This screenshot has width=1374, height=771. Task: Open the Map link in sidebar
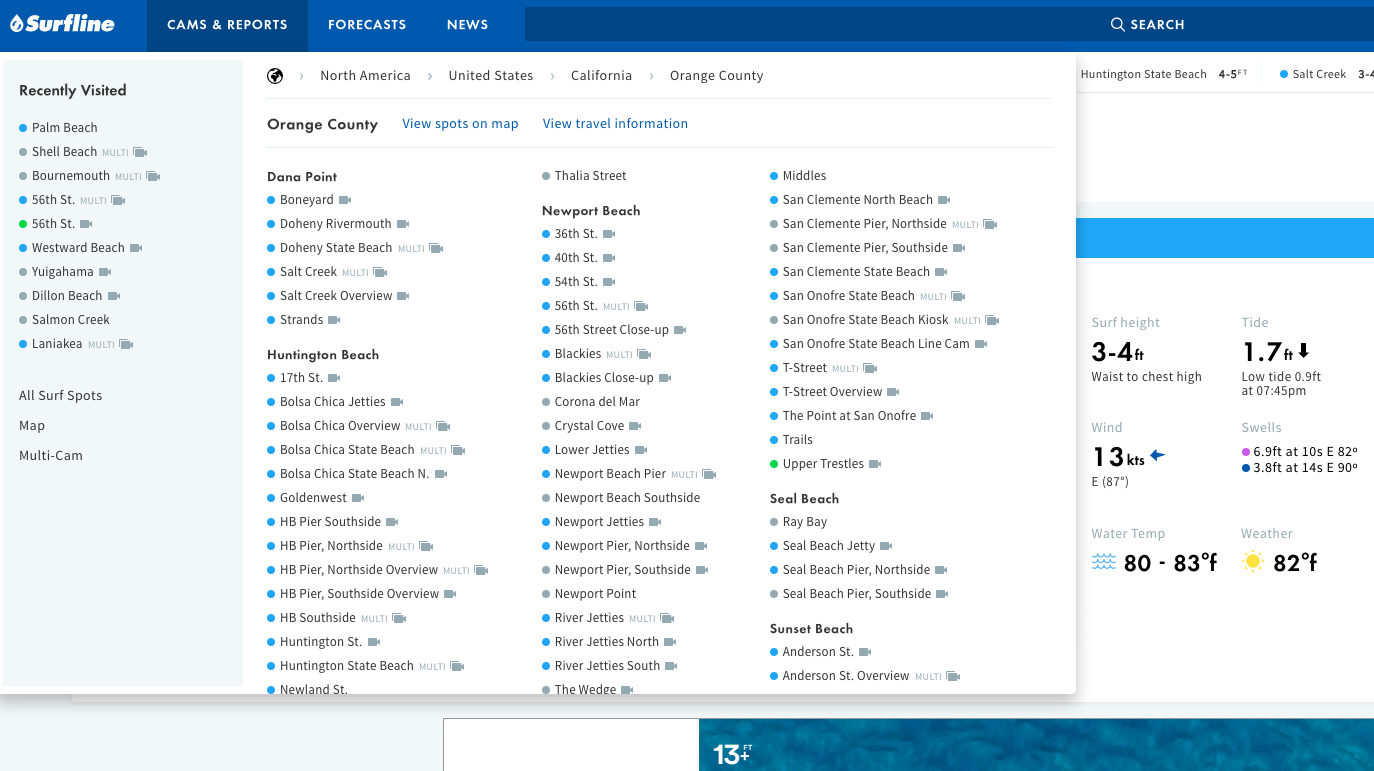[32, 426]
